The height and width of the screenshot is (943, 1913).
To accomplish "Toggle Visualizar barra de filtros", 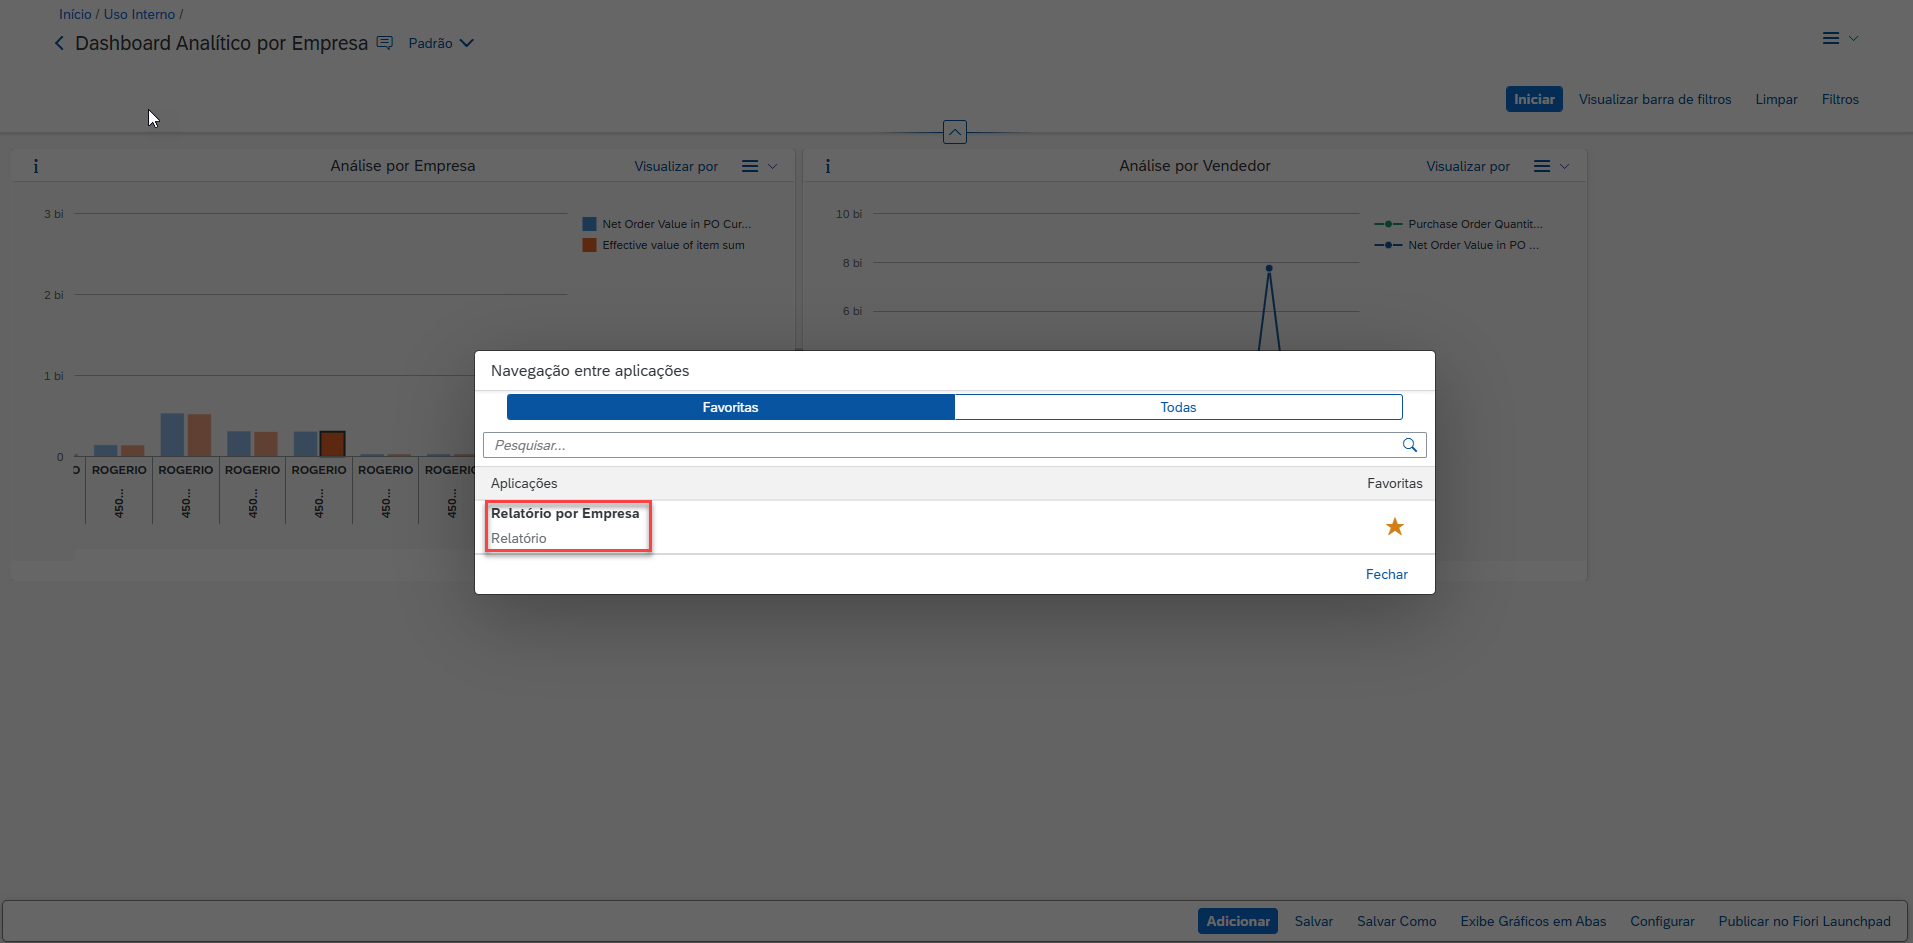I will tap(1655, 99).
